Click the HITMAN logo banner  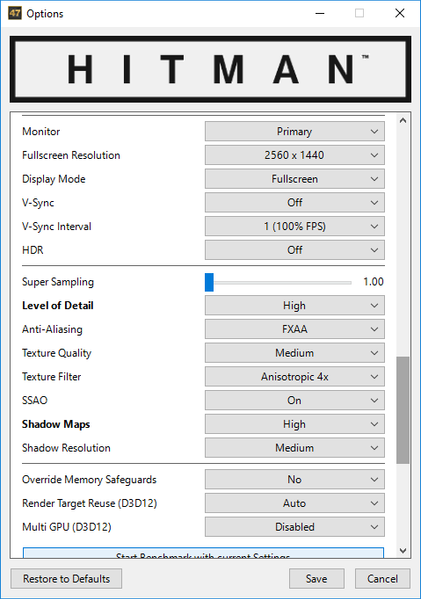(x=210, y=69)
